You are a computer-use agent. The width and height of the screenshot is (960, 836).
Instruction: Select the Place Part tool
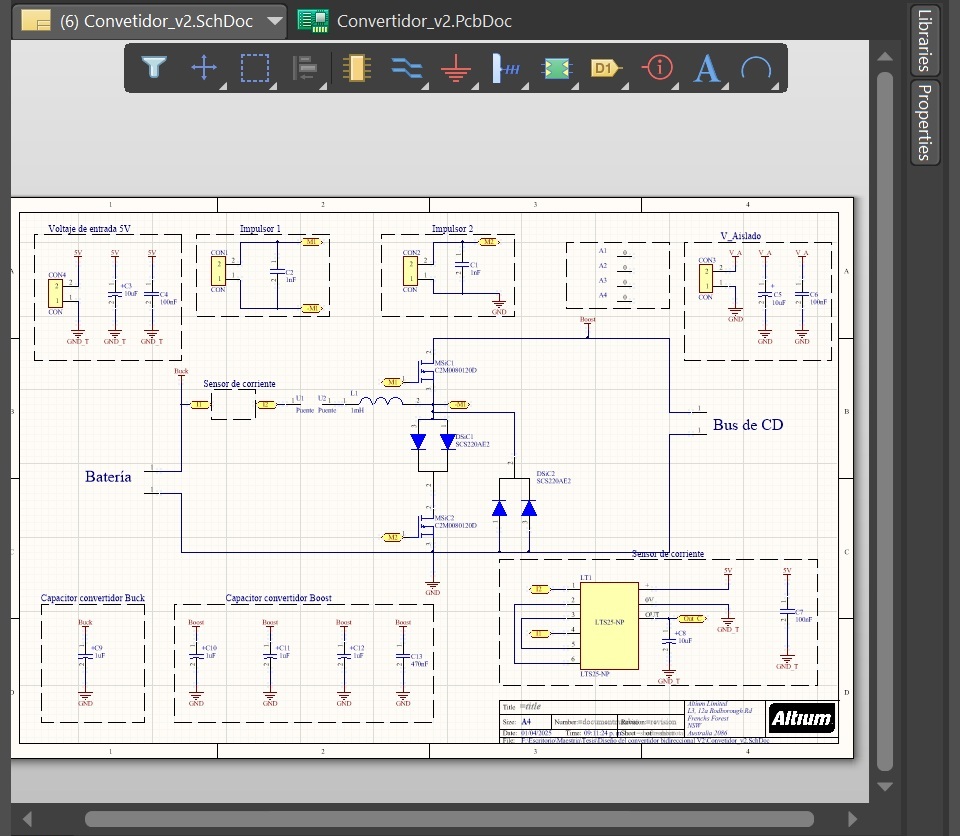[355, 68]
